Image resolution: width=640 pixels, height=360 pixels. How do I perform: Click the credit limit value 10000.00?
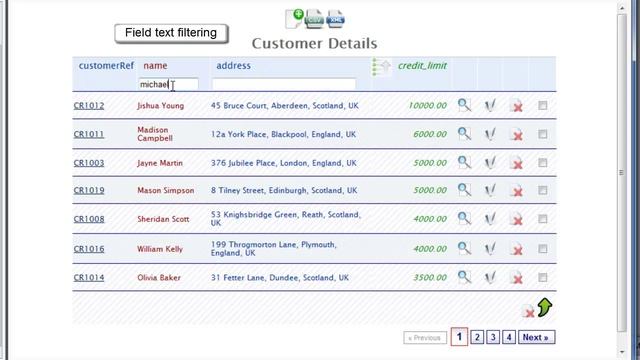(x=427, y=105)
